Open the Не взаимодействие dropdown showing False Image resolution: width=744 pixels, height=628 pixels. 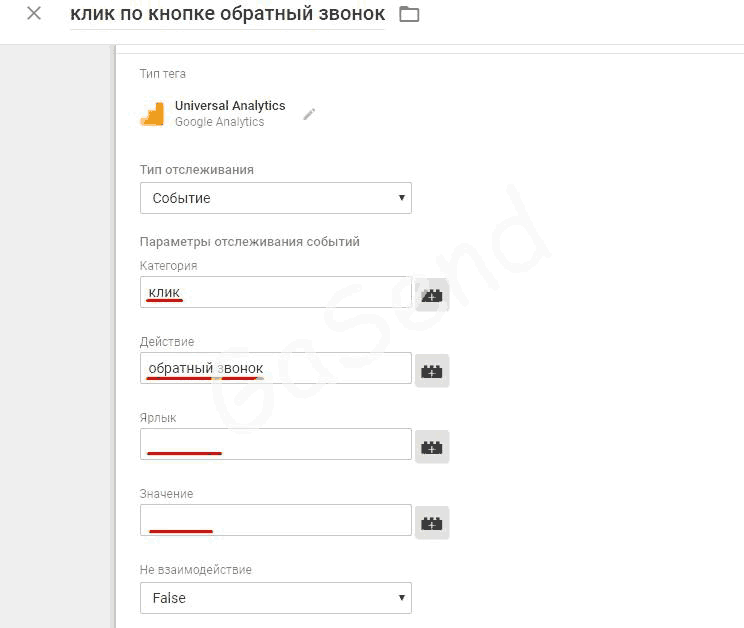pos(276,598)
